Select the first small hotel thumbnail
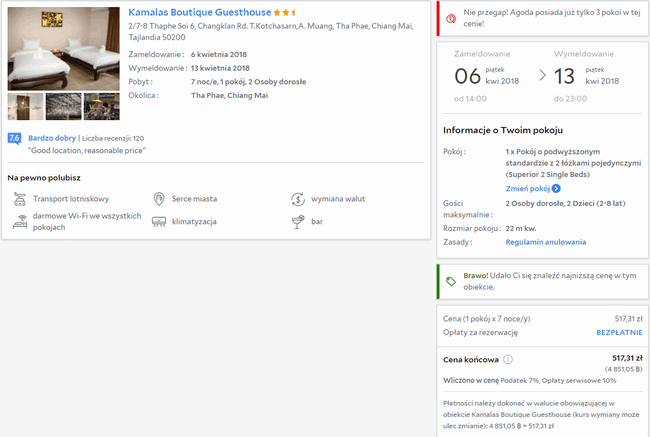This screenshot has width=650, height=437. point(25,107)
